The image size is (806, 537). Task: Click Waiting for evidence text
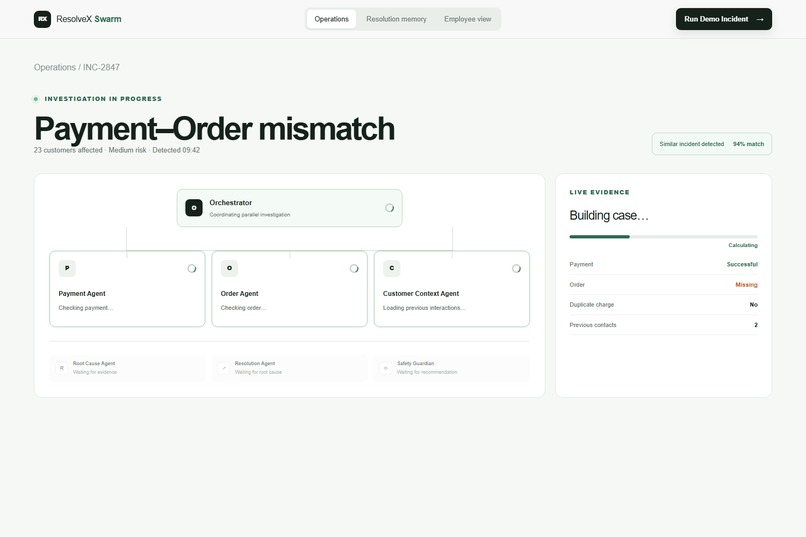tap(95, 372)
